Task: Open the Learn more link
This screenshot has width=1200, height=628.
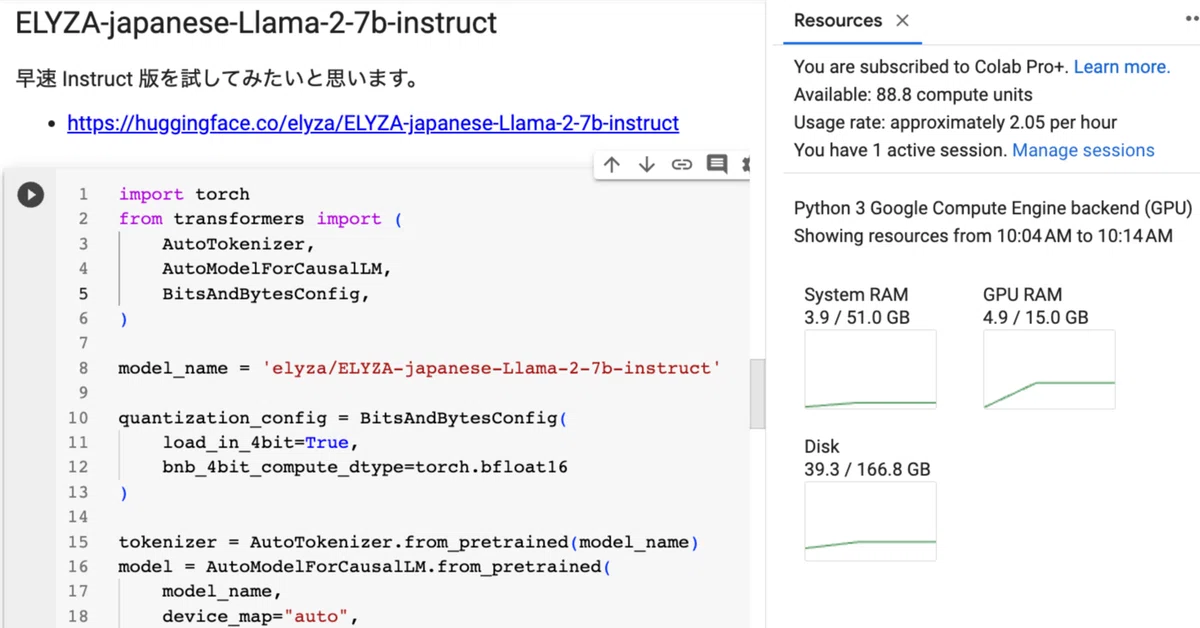Action: pos(1121,67)
